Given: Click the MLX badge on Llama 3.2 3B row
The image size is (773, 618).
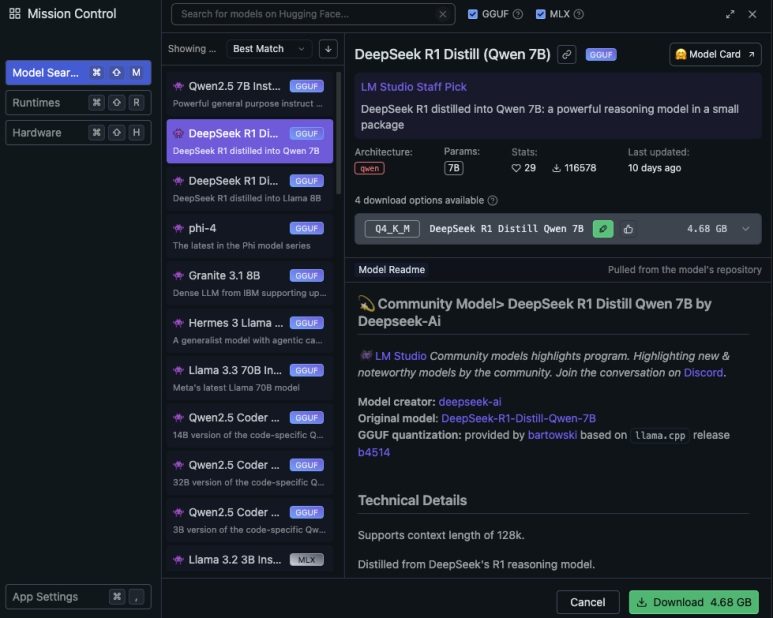Looking at the screenshot, I should tap(307, 560).
